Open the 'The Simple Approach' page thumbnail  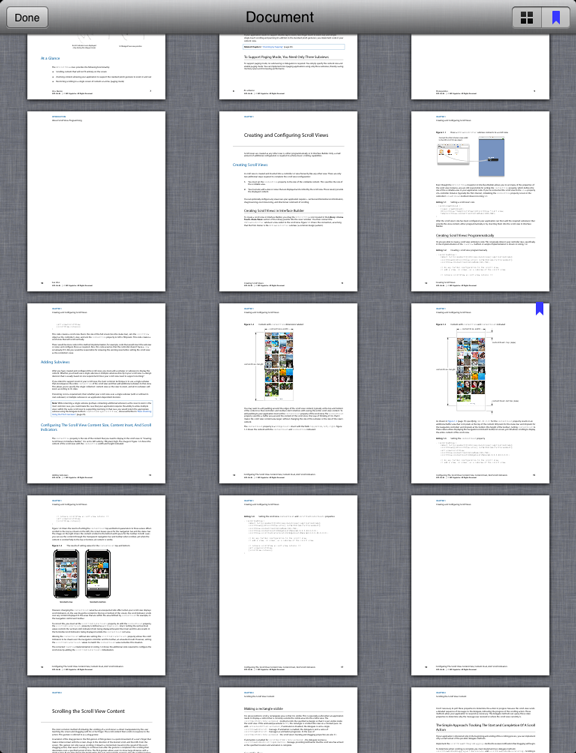[x=480, y=720]
